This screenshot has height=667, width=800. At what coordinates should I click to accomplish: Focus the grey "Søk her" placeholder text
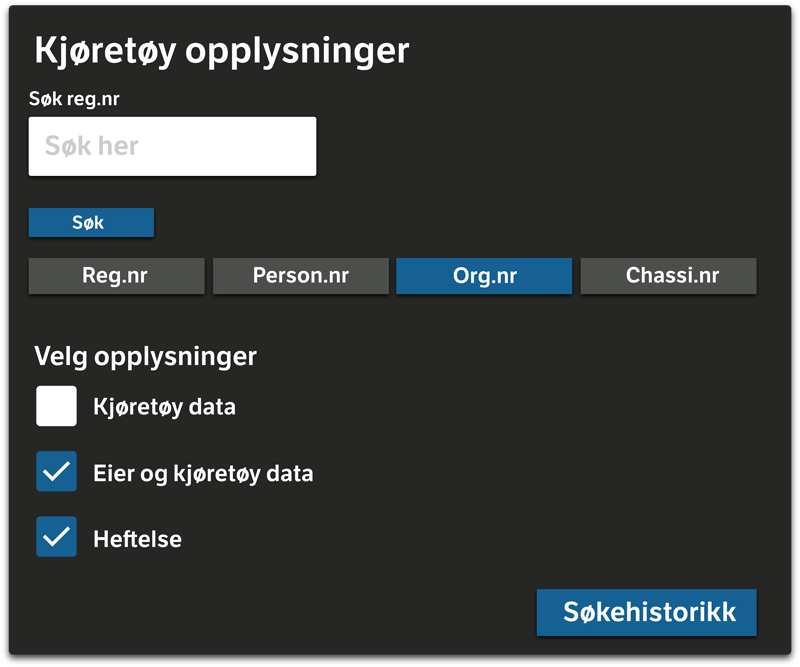(91, 146)
